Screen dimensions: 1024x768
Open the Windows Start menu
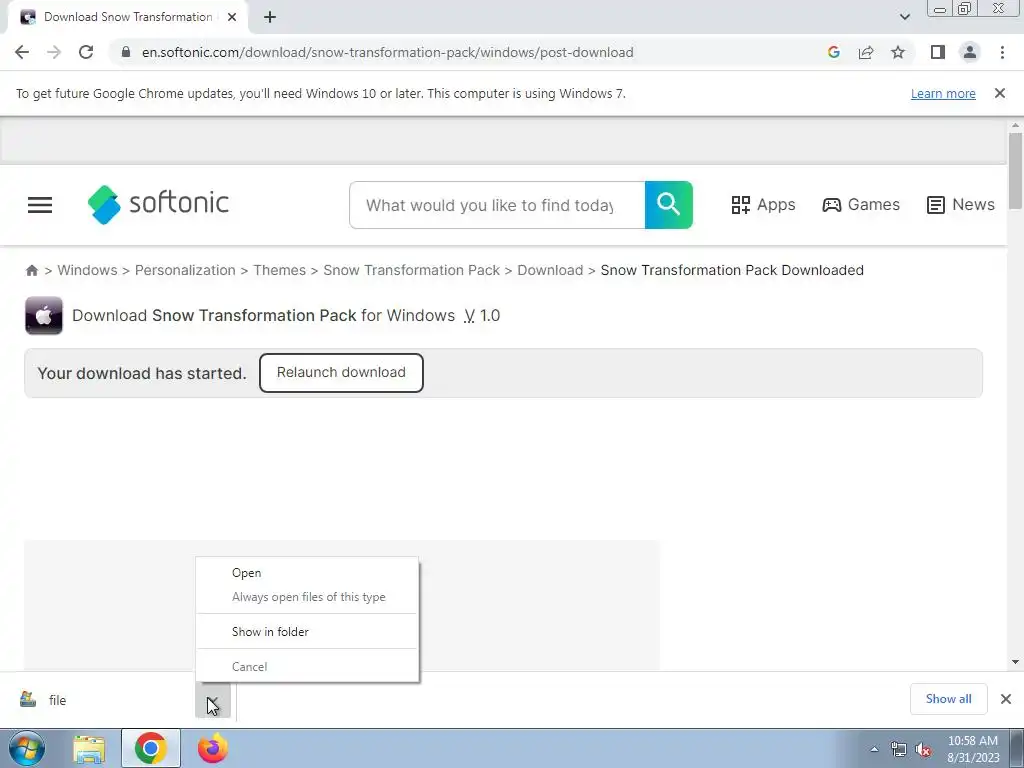27,748
